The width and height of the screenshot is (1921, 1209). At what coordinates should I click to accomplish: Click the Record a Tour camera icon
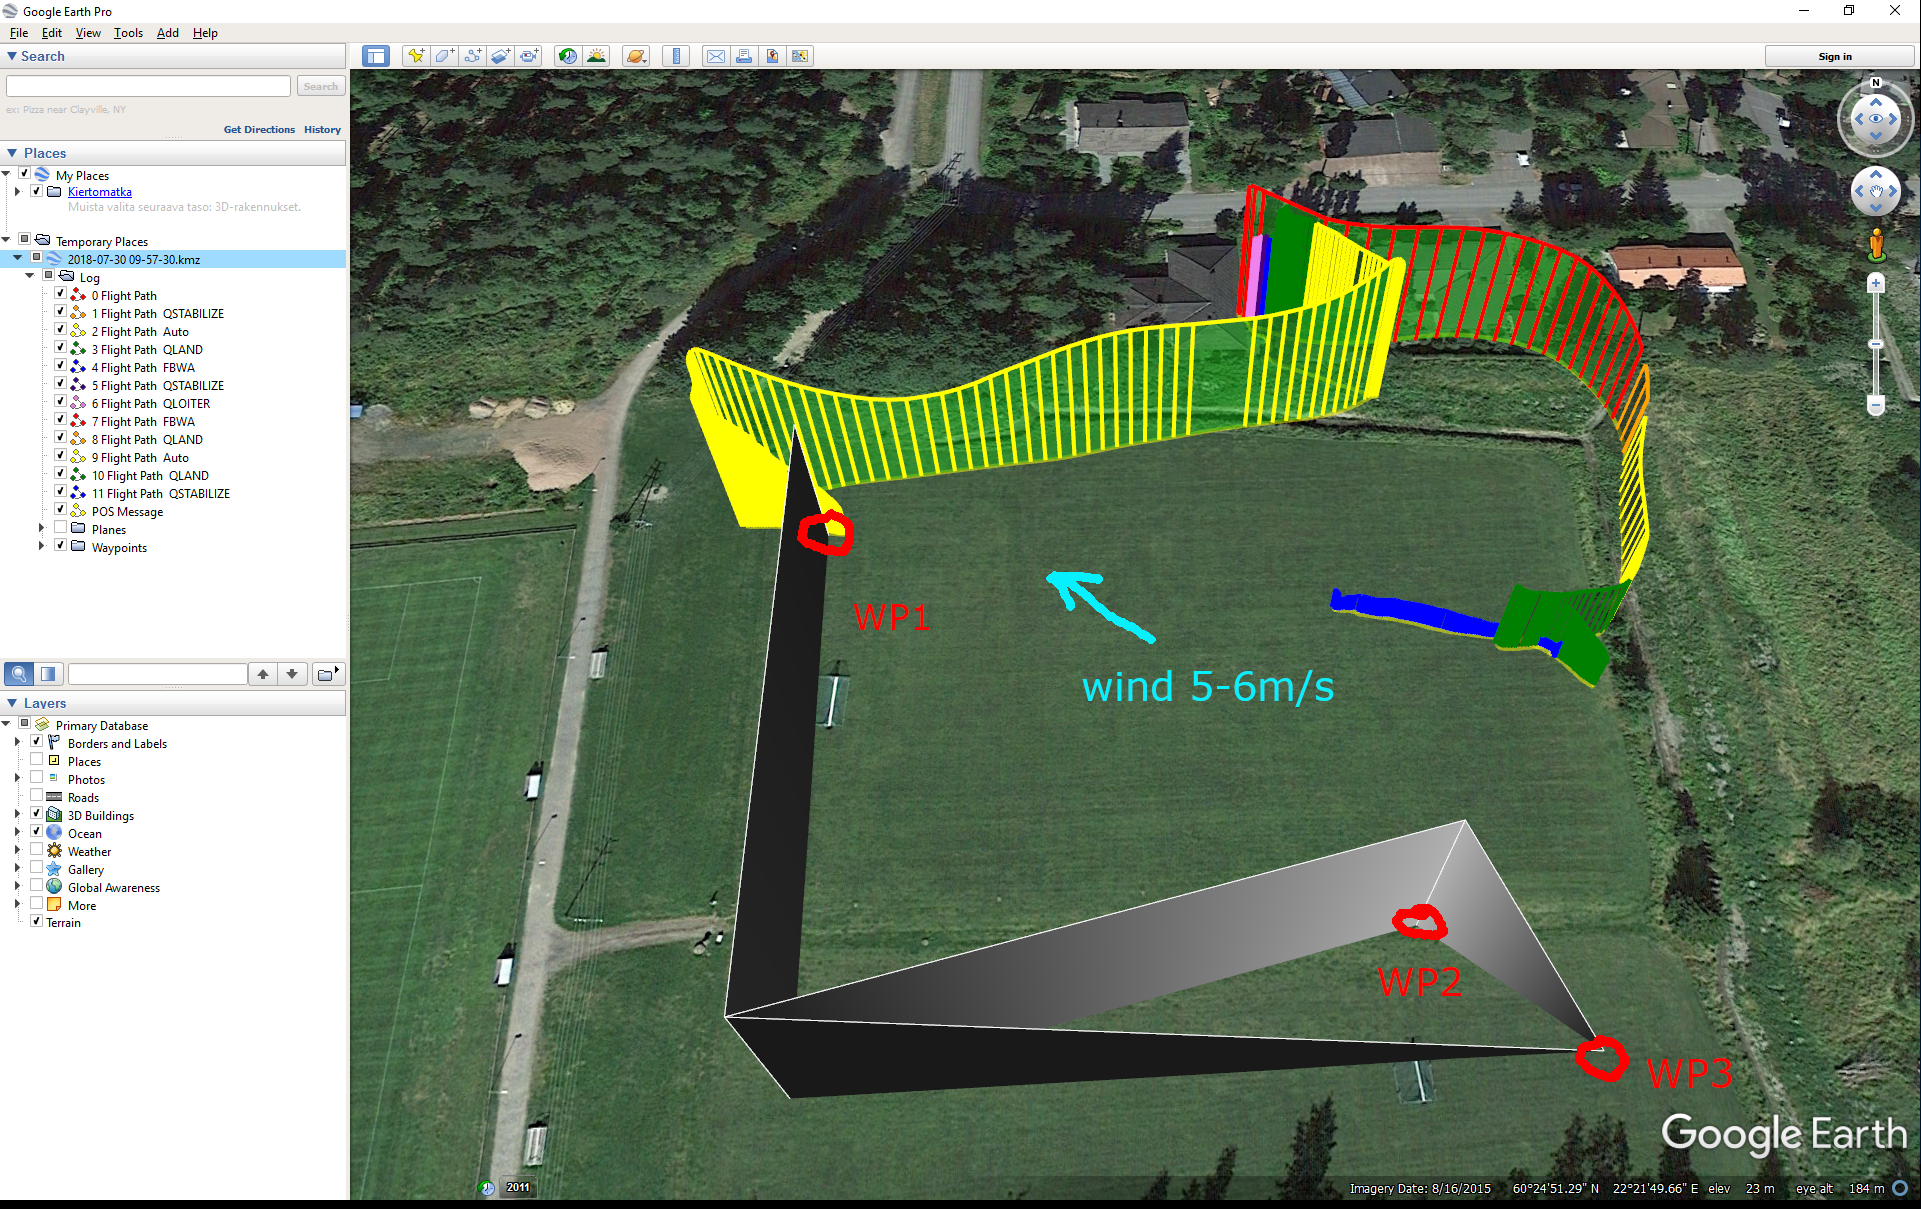[x=529, y=56]
